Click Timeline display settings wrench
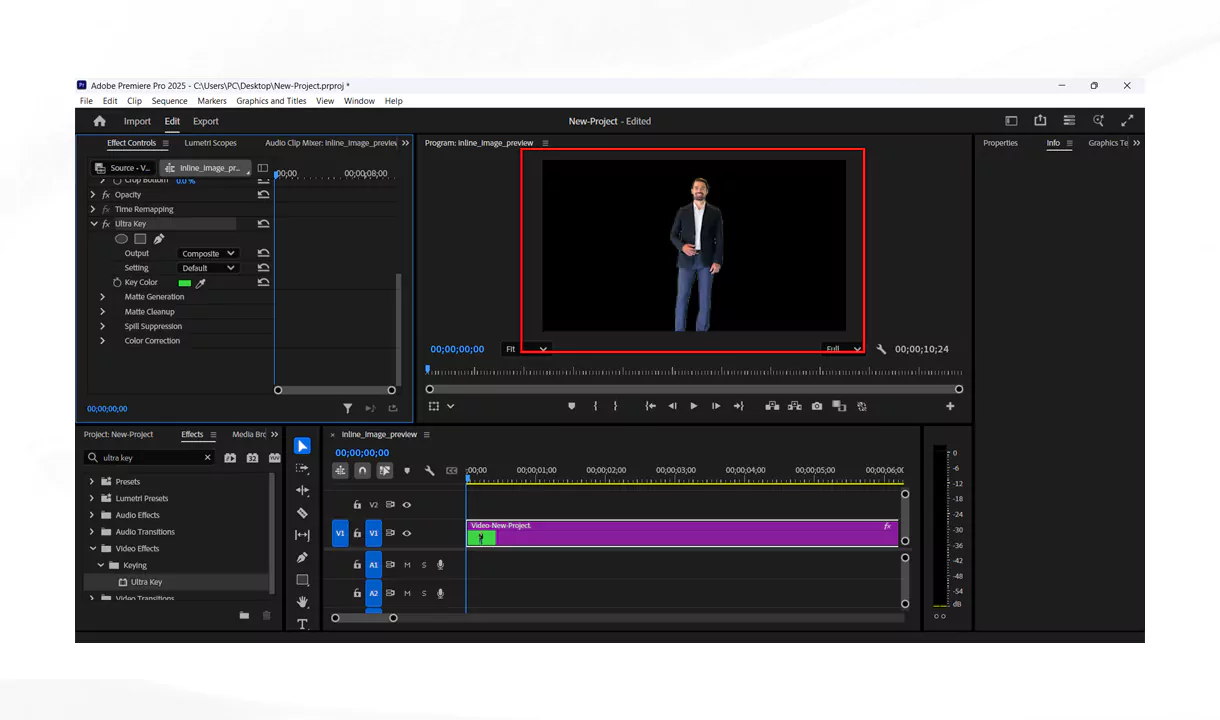 click(x=429, y=470)
